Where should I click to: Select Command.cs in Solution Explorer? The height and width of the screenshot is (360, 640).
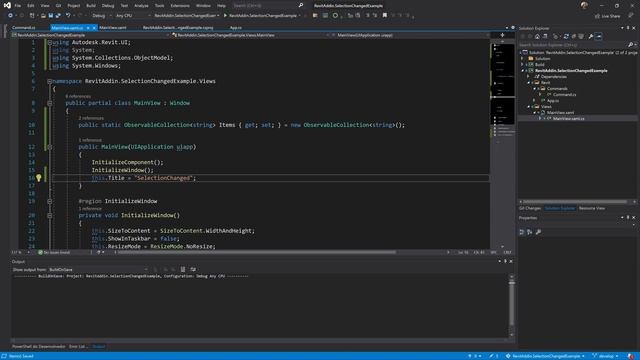(564, 94)
